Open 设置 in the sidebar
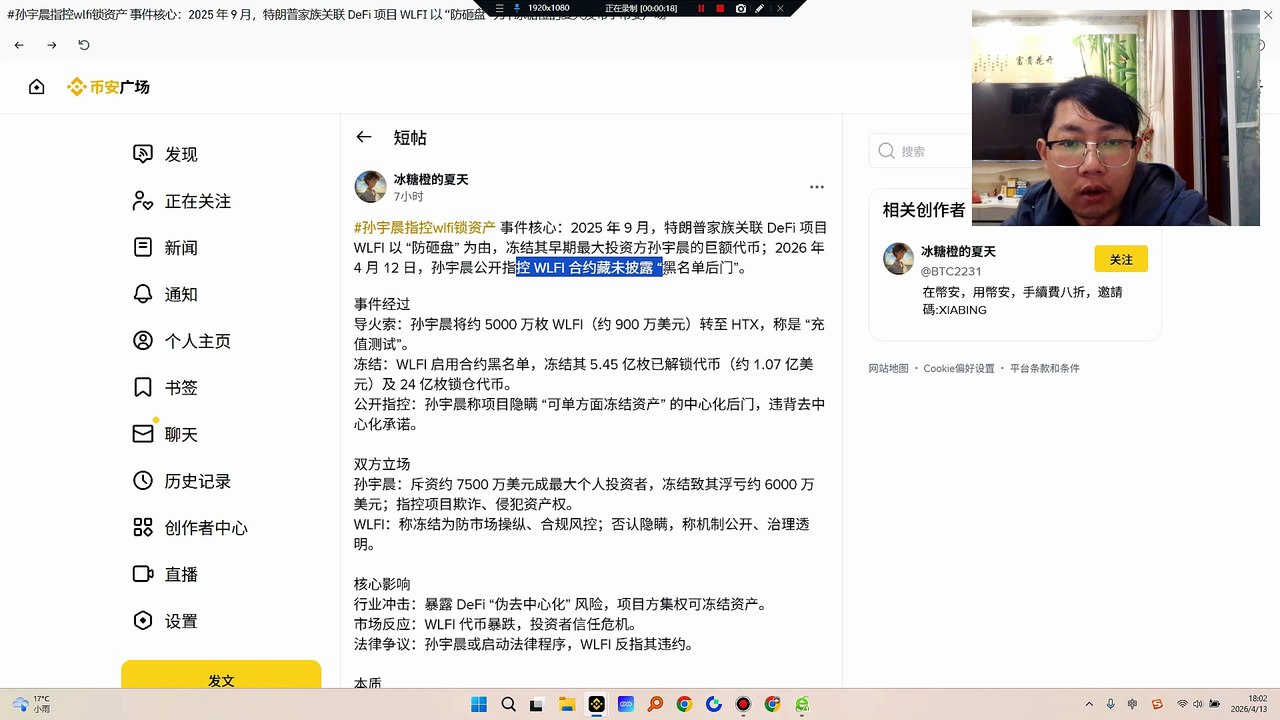Viewport: 1280px width, 720px height. 166,621
